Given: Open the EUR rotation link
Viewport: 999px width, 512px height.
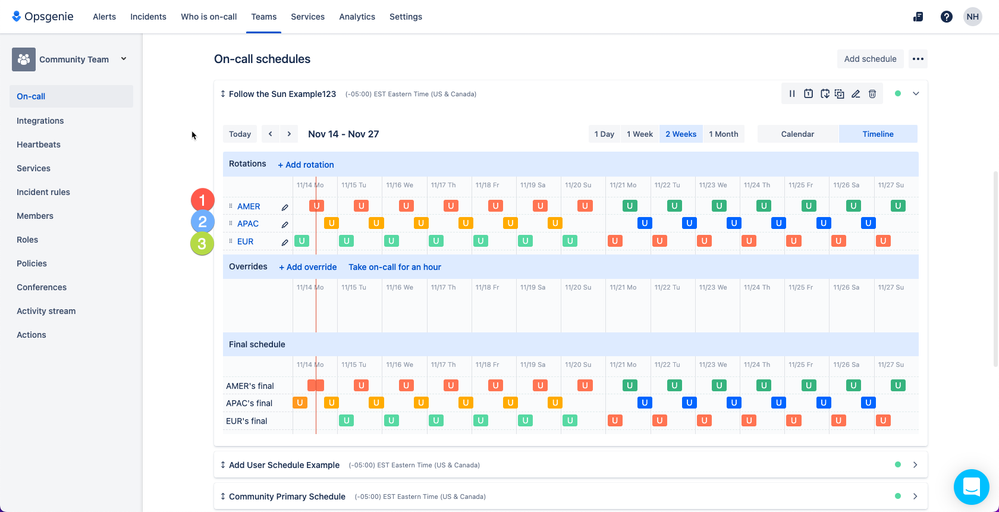Looking at the screenshot, I should (x=245, y=241).
